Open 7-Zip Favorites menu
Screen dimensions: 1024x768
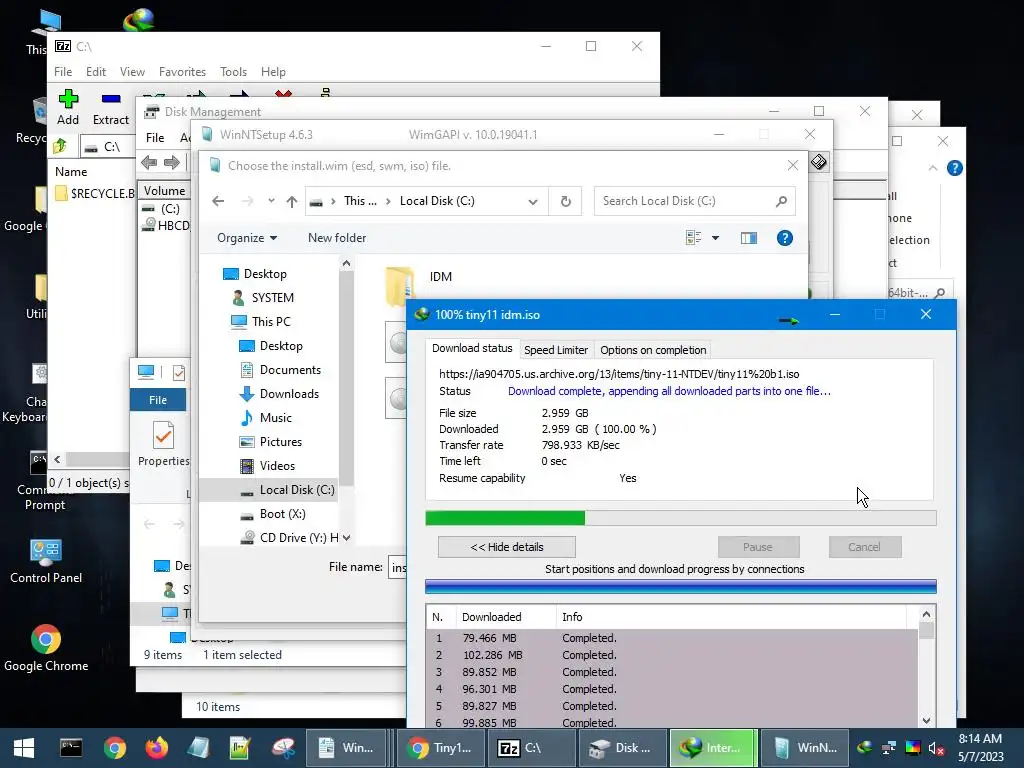click(x=182, y=72)
